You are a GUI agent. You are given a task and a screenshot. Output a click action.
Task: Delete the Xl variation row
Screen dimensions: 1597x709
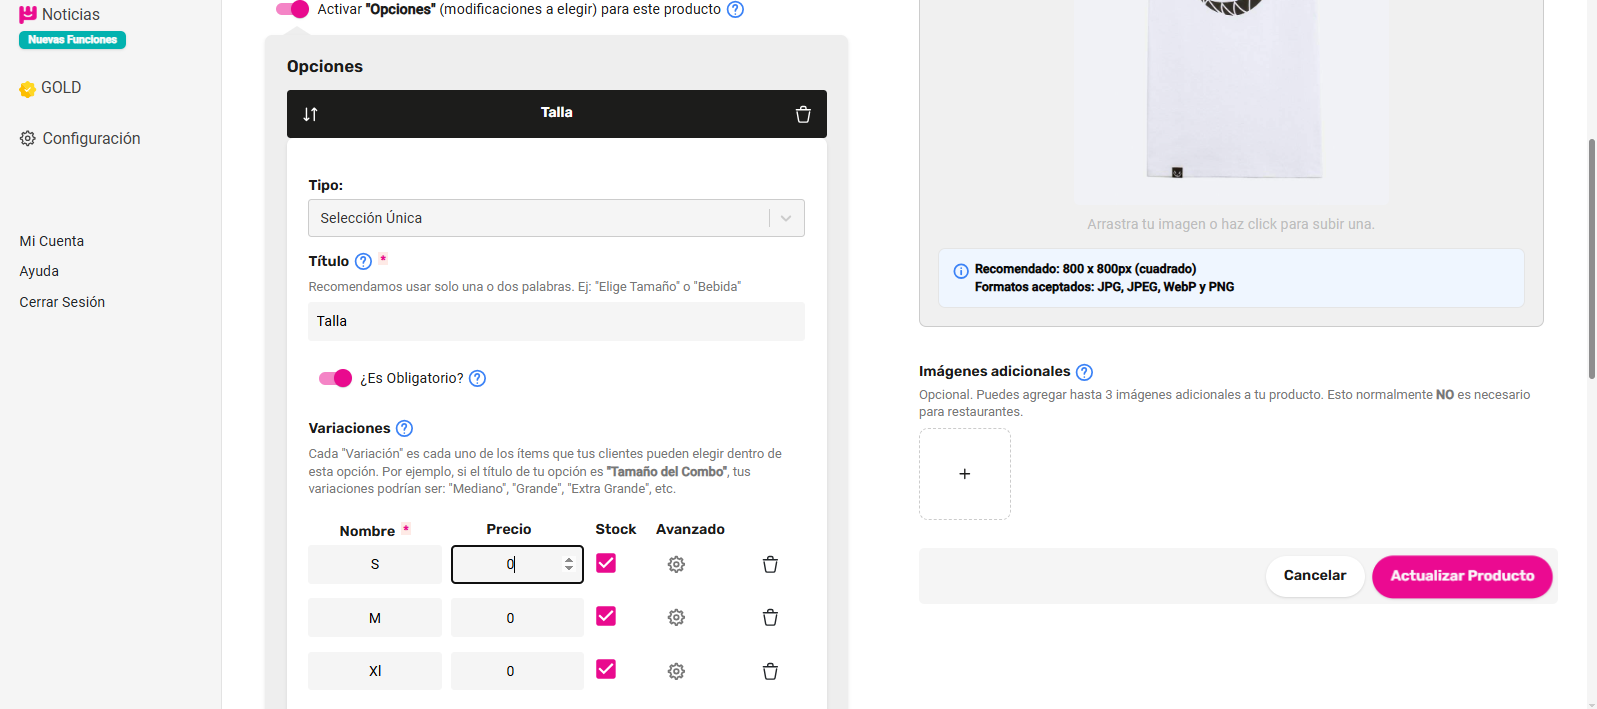[770, 671]
